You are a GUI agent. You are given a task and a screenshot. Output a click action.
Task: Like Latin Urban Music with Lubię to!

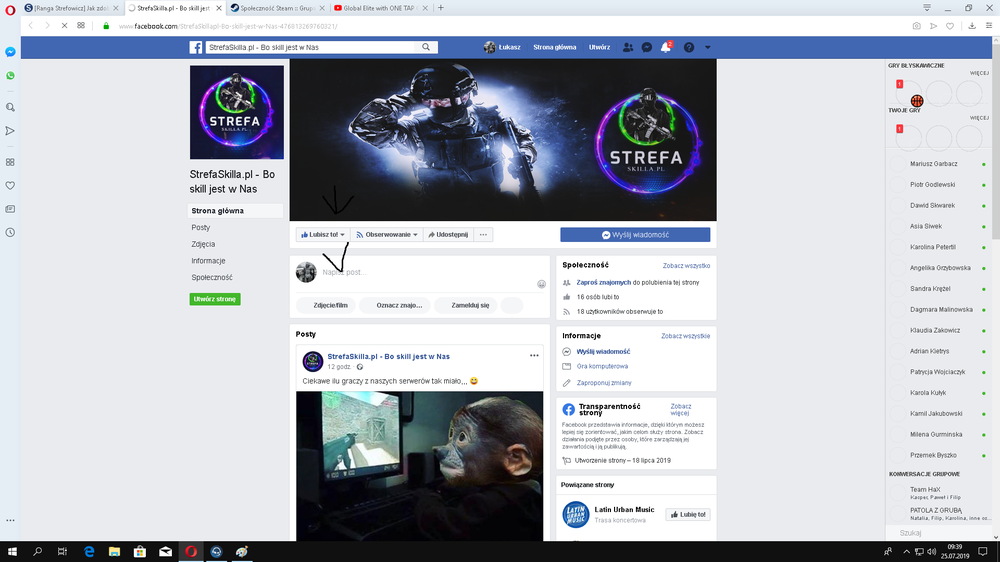[688, 514]
